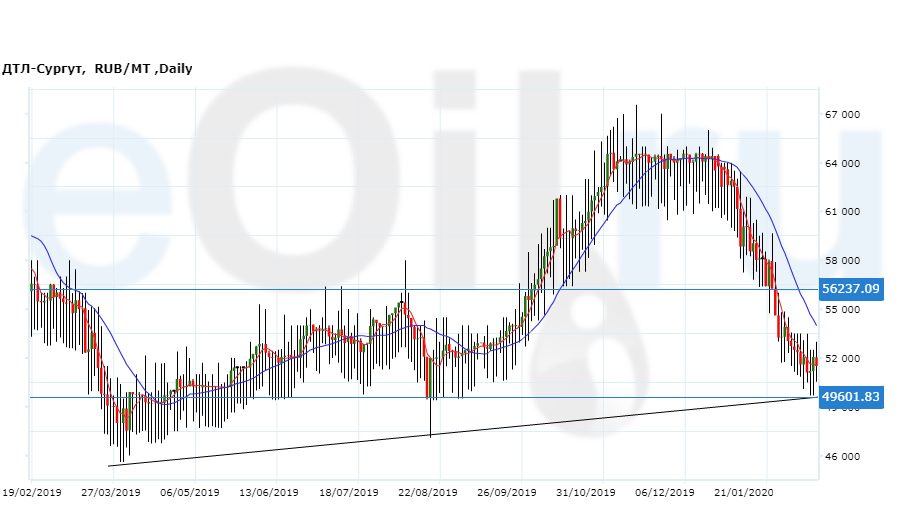
Task: Click the 67 000 price axis label
Action: coord(842,115)
